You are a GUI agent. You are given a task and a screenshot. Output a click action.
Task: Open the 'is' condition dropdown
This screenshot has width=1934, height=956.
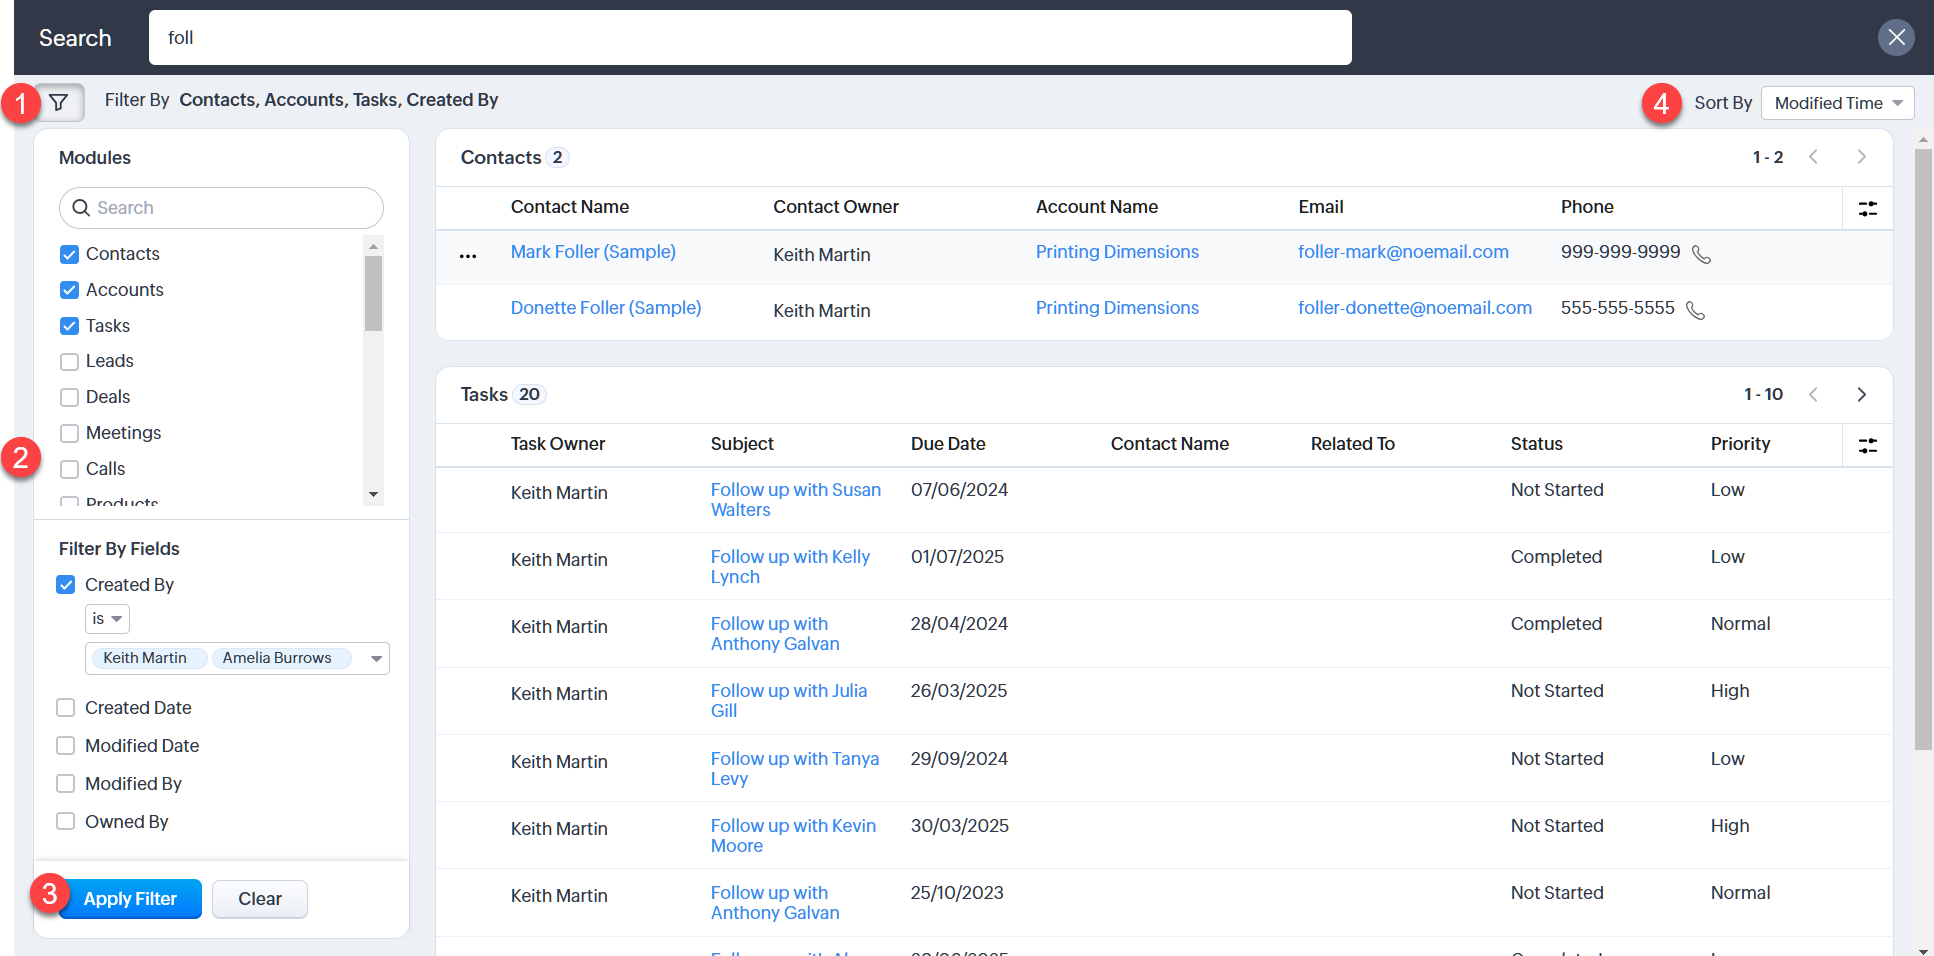coord(107,619)
